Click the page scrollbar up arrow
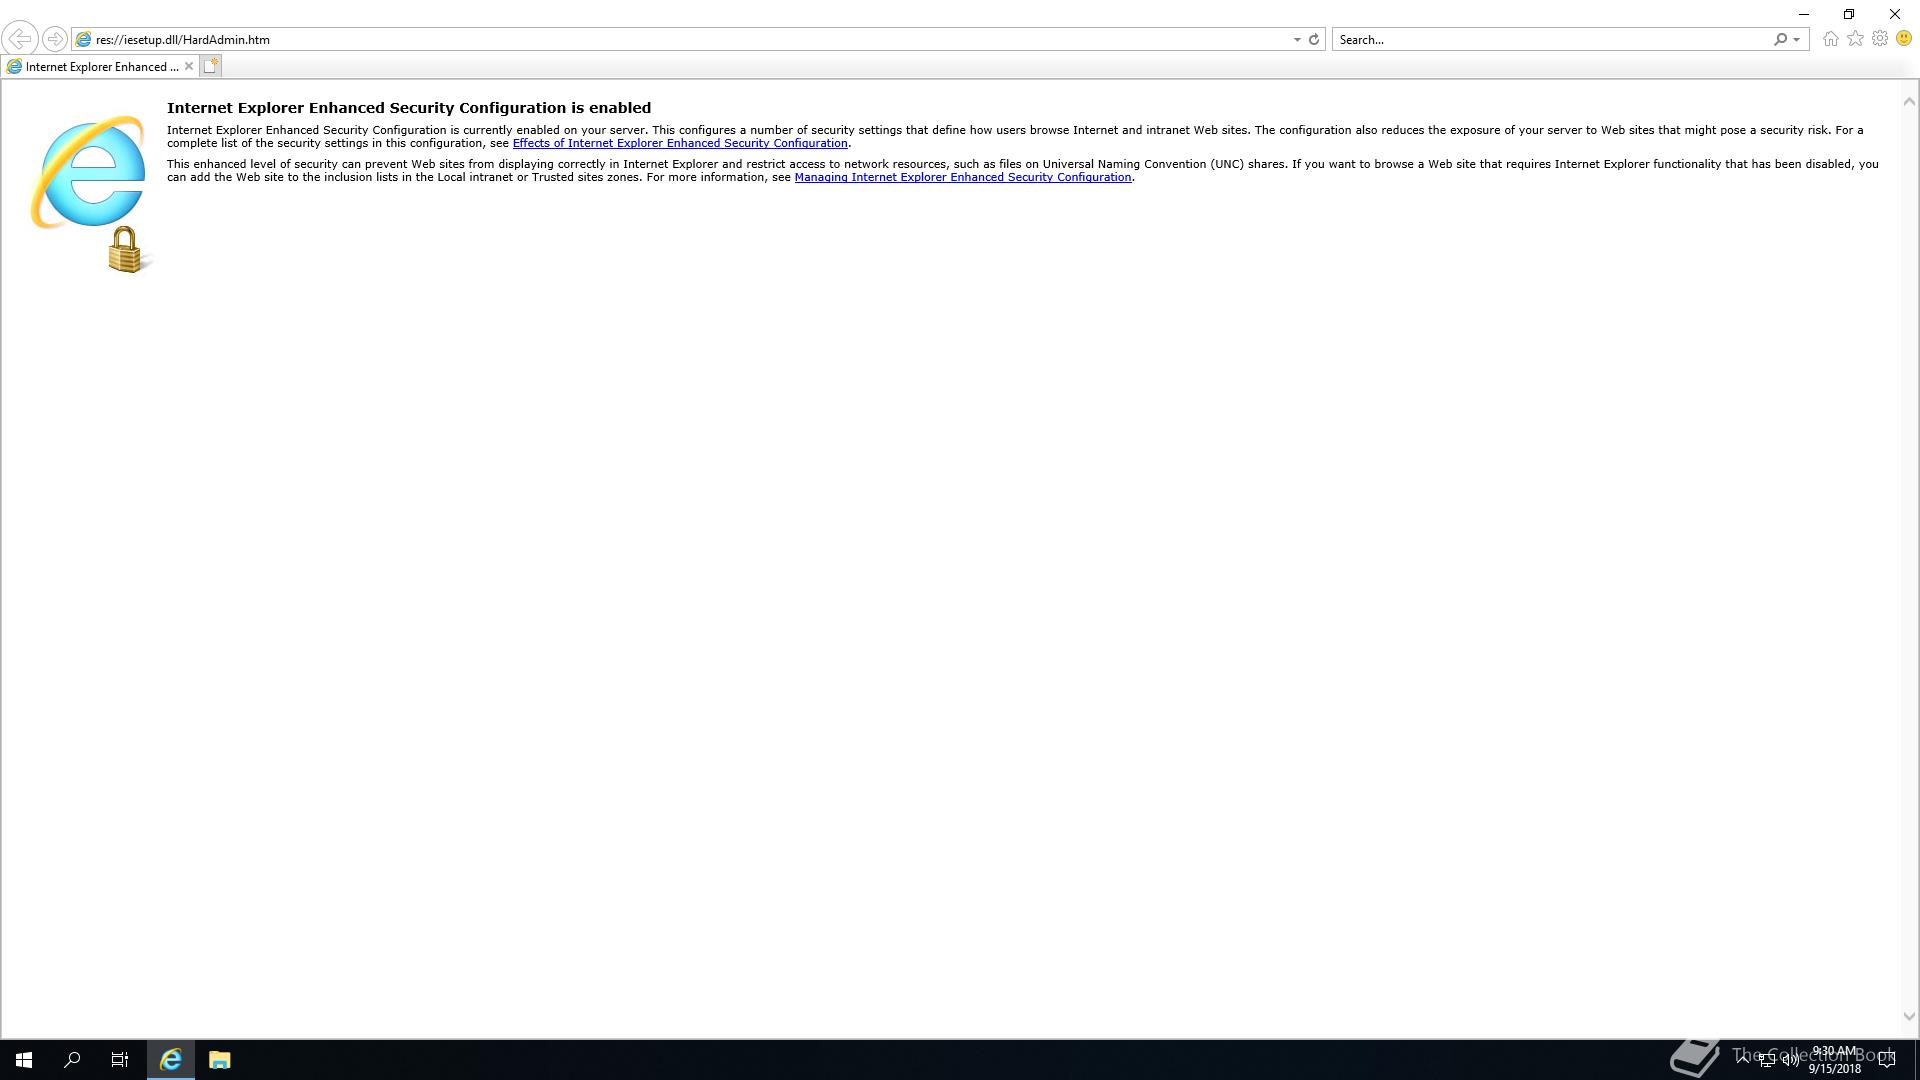The width and height of the screenshot is (1920, 1080). pyautogui.click(x=1909, y=101)
